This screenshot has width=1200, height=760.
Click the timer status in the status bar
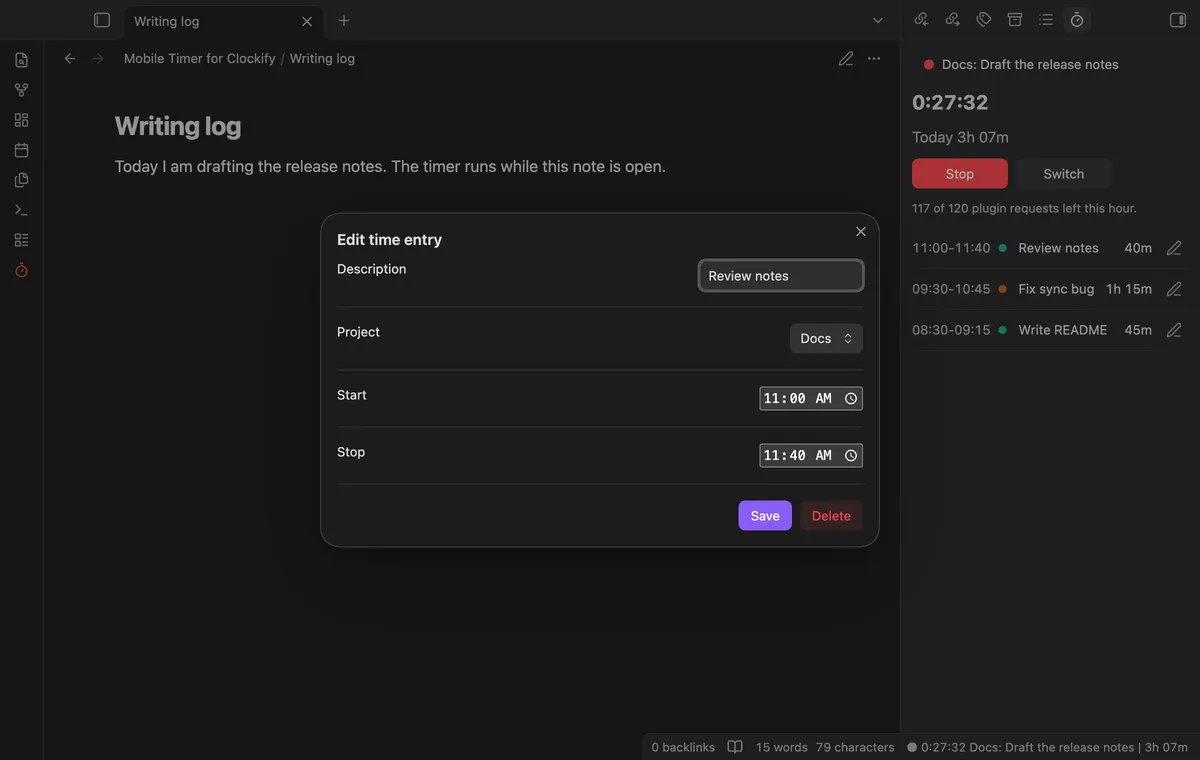tap(1047, 747)
